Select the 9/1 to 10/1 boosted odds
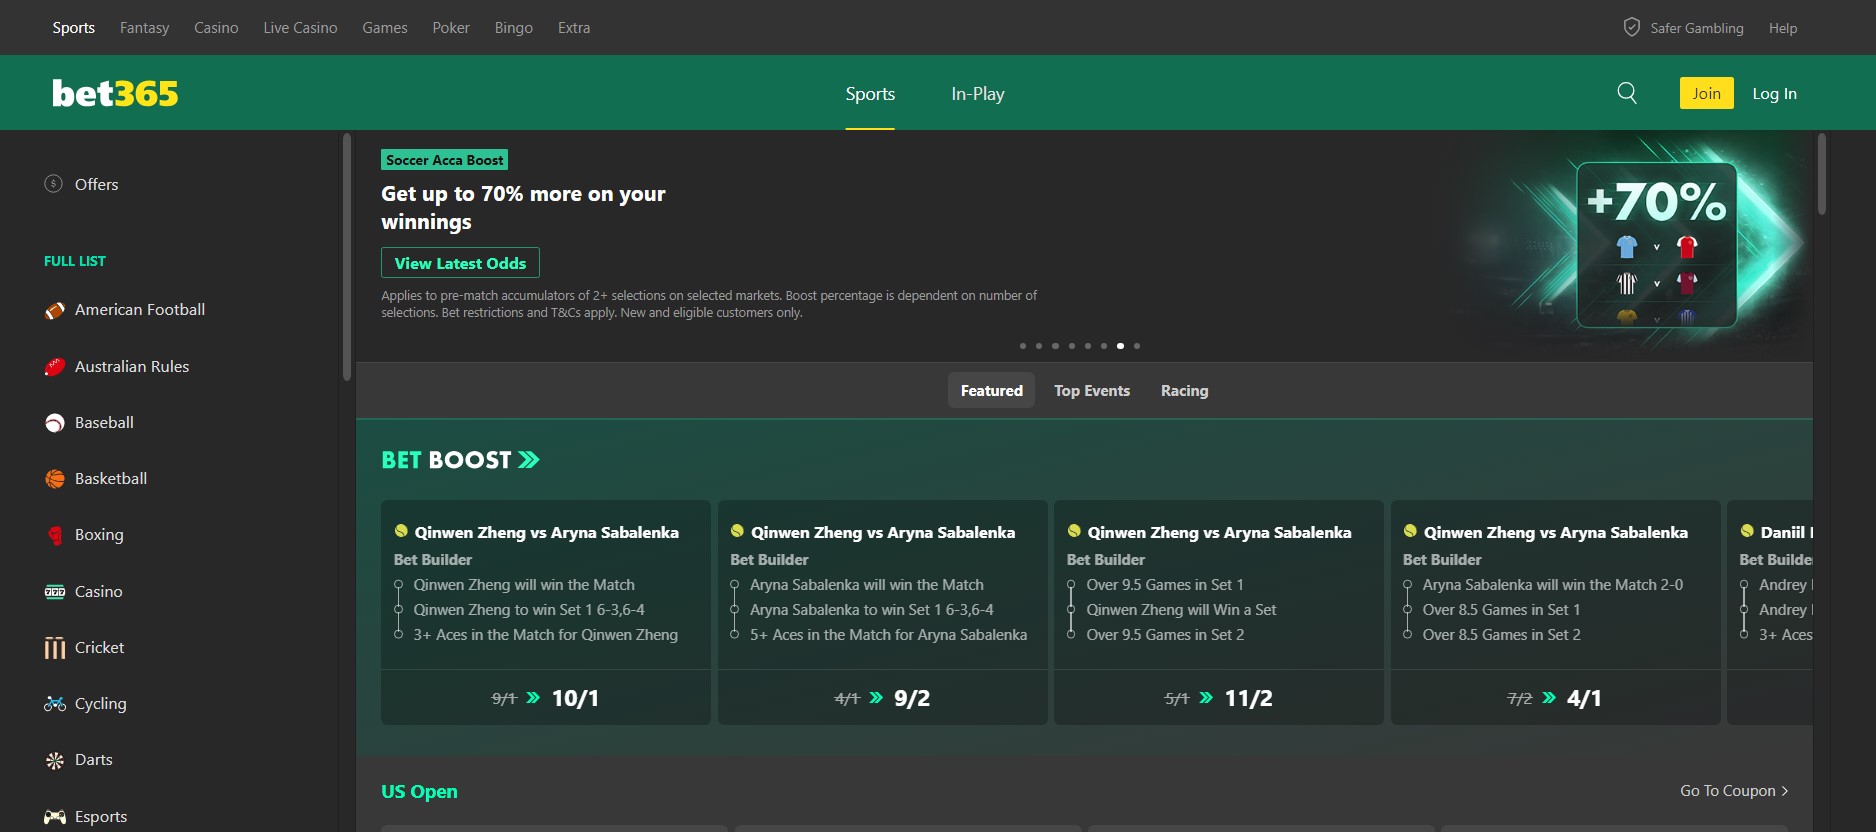 click(546, 698)
